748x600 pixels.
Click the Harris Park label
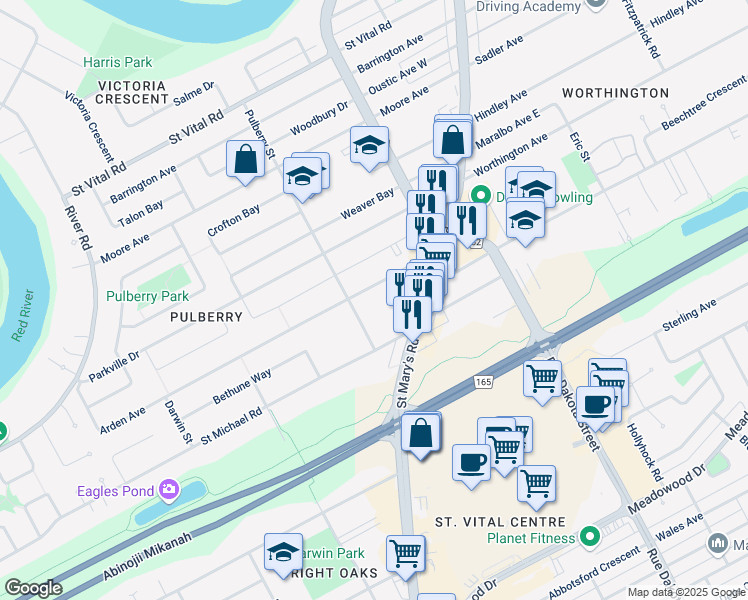118,62
